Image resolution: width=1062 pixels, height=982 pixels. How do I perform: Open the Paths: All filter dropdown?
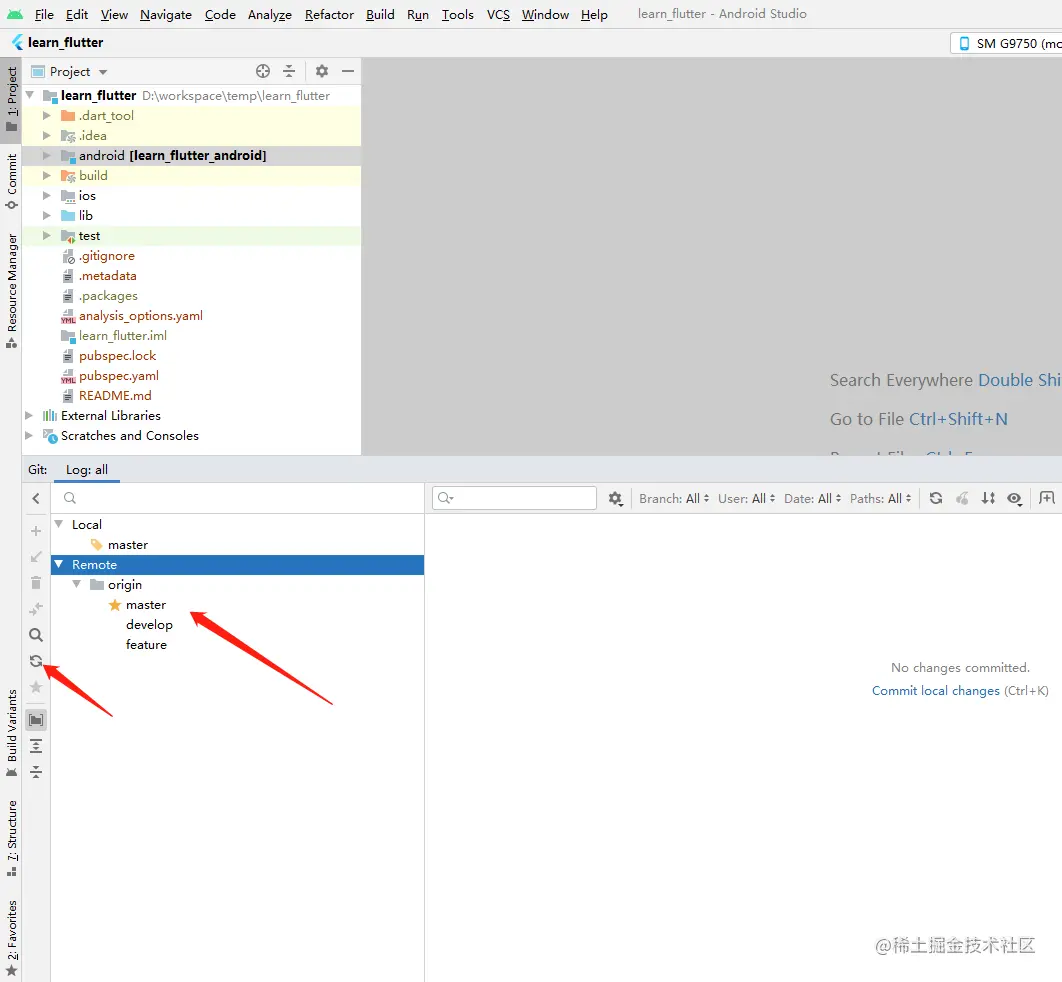880,498
